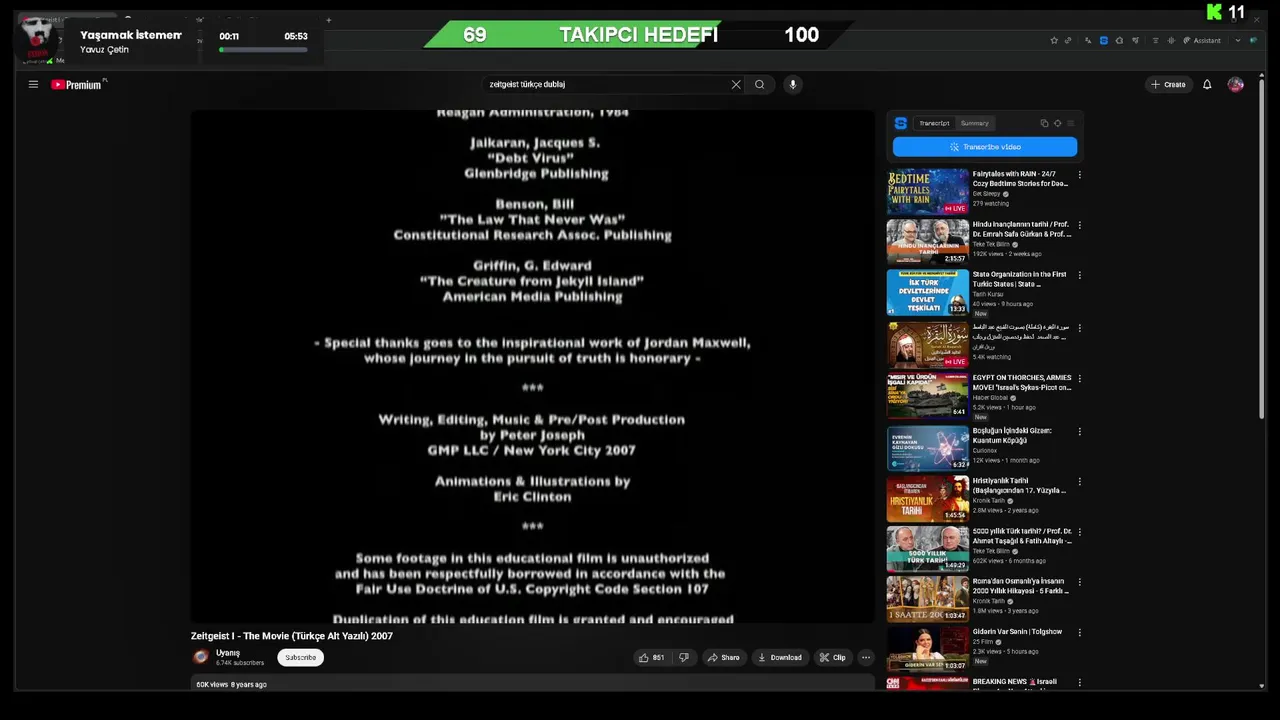Viewport: 1280px width, 720px height.
Task: Open Fairytales with RAIN live thumbnail
Action: (928, 192)
